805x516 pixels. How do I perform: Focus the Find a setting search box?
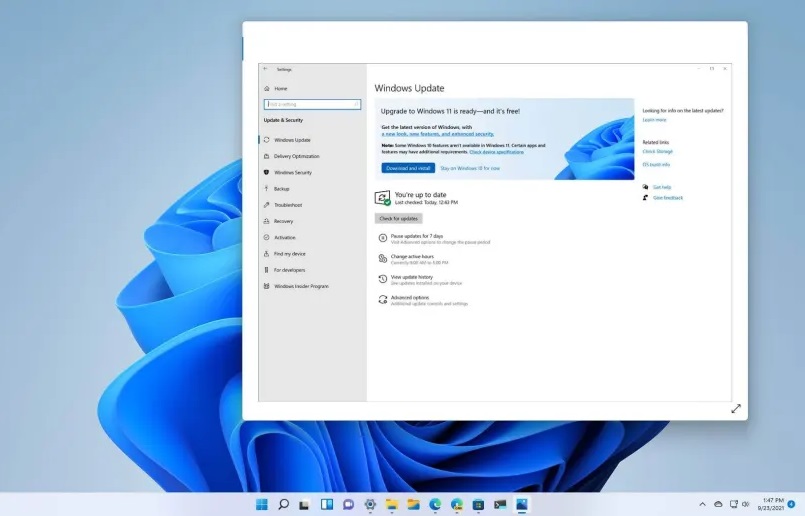tap(312, 104)
